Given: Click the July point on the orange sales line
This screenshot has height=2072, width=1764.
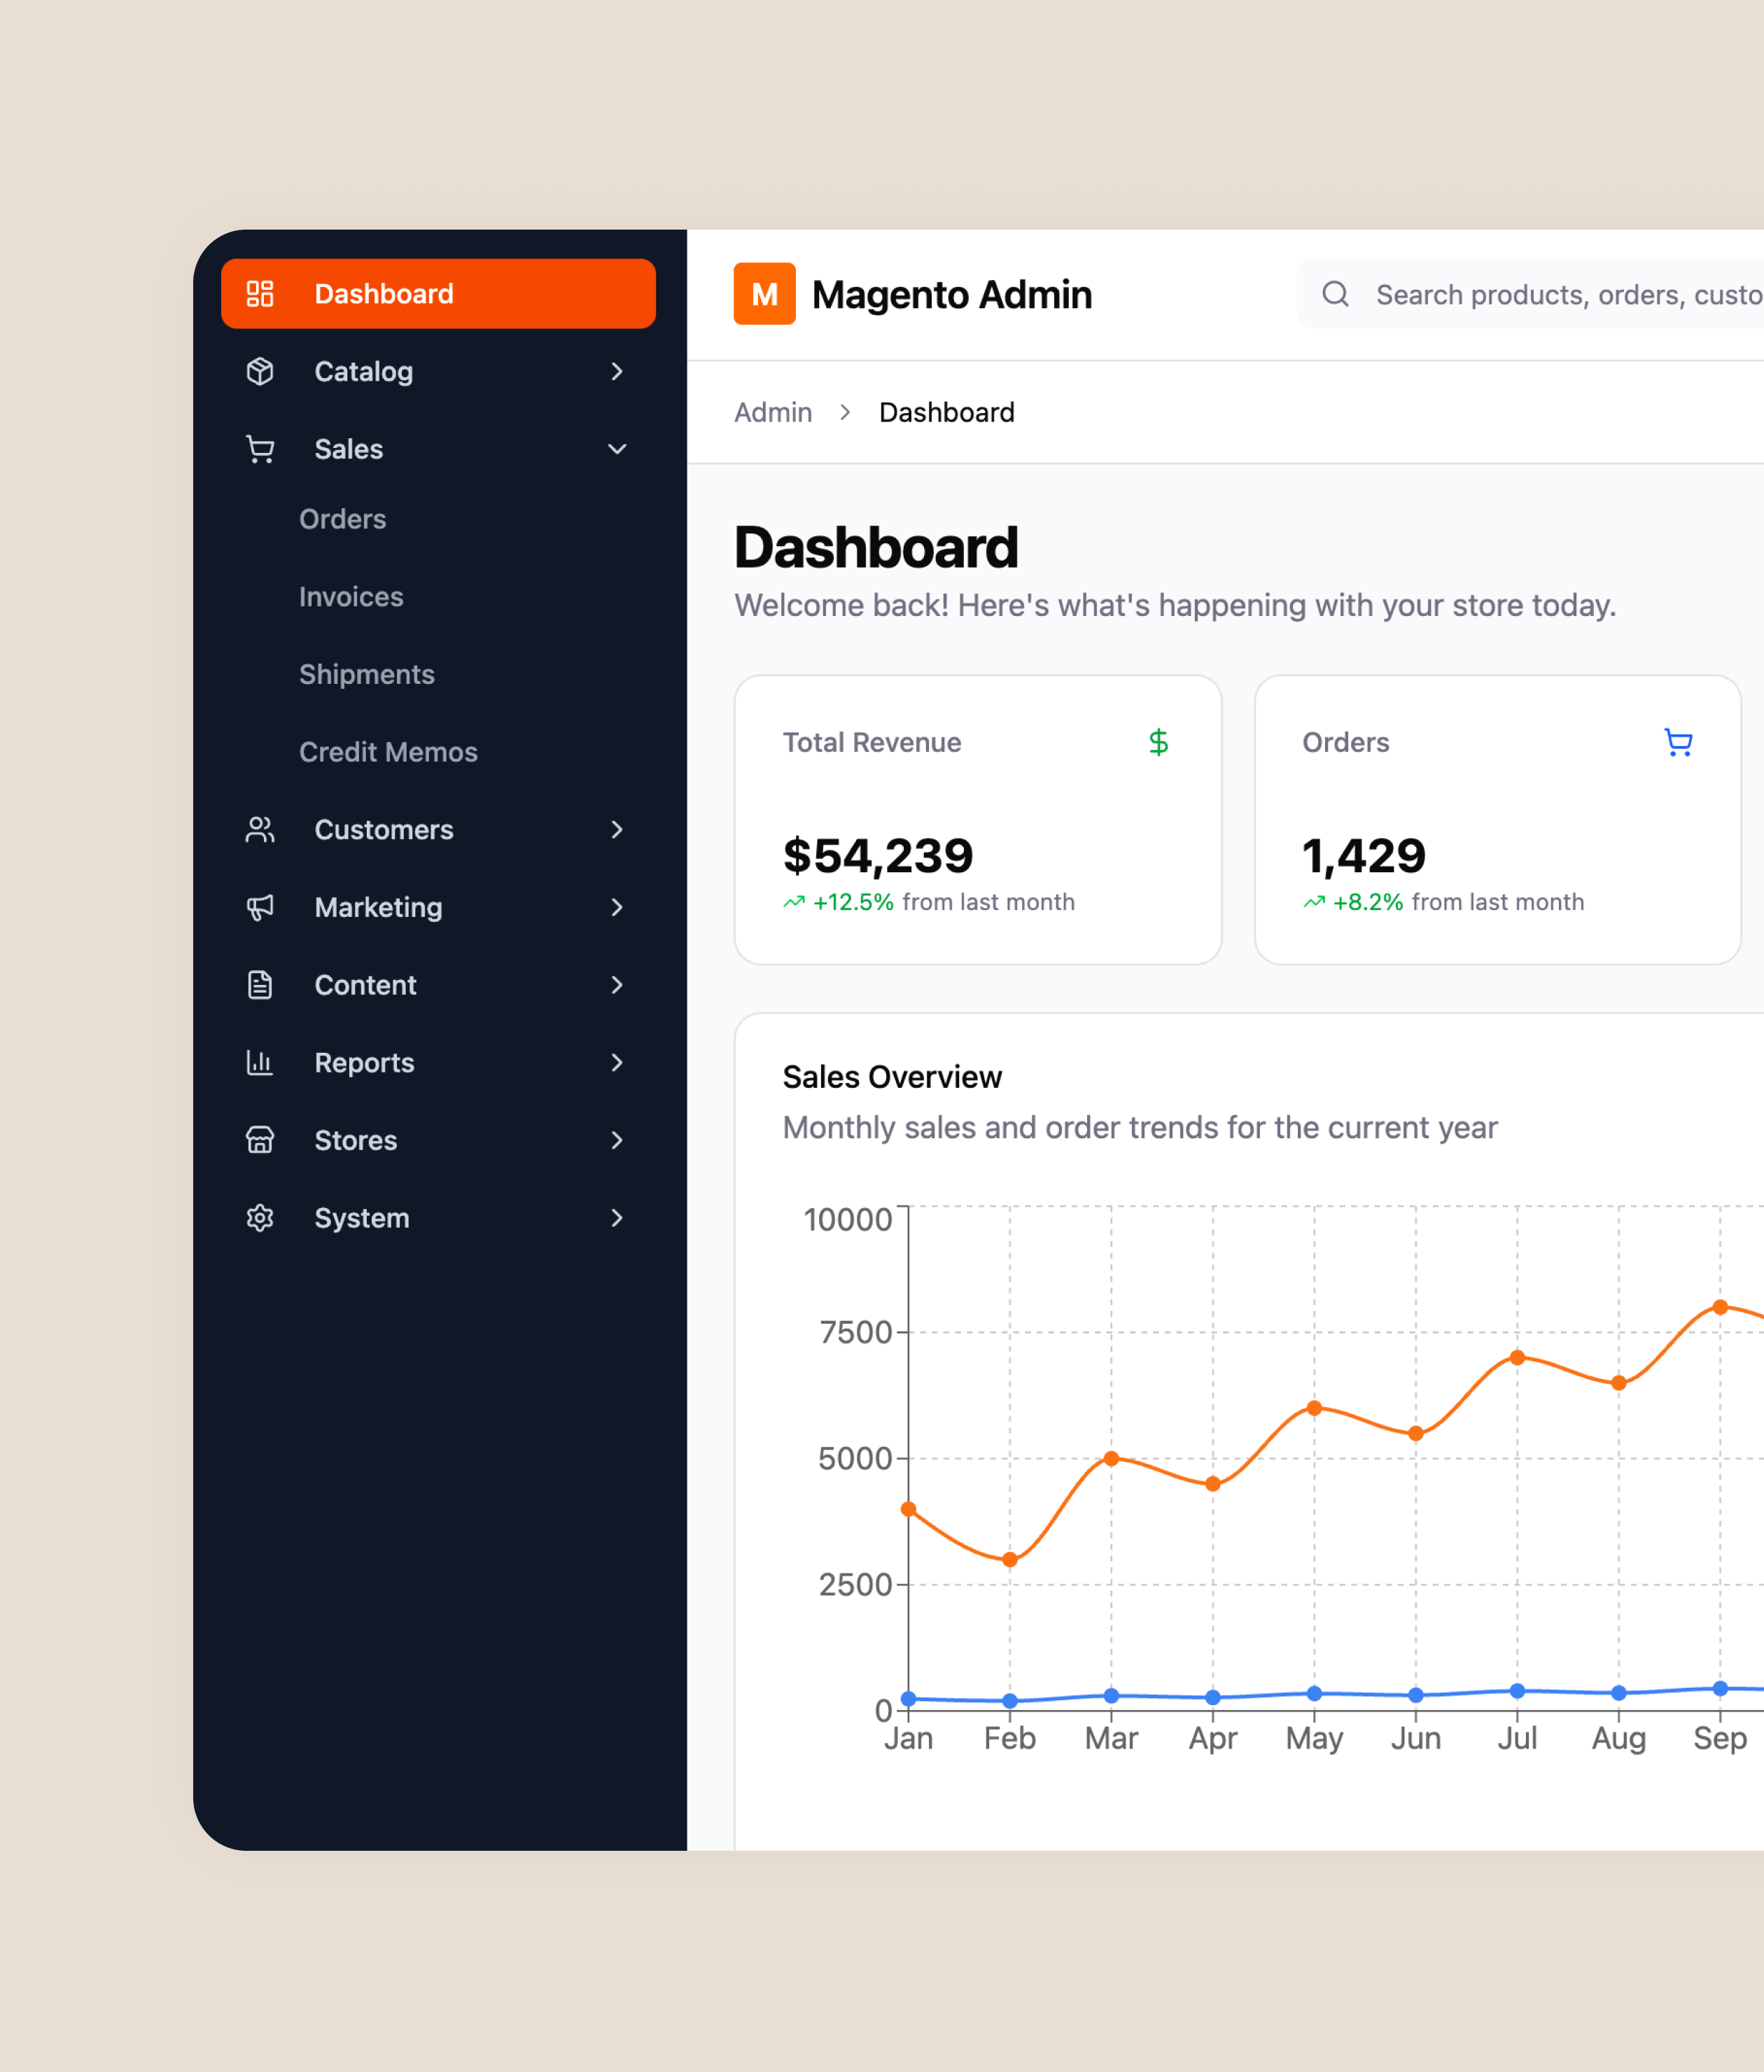Looking at the screenshot, I should click(1517, 1357).
